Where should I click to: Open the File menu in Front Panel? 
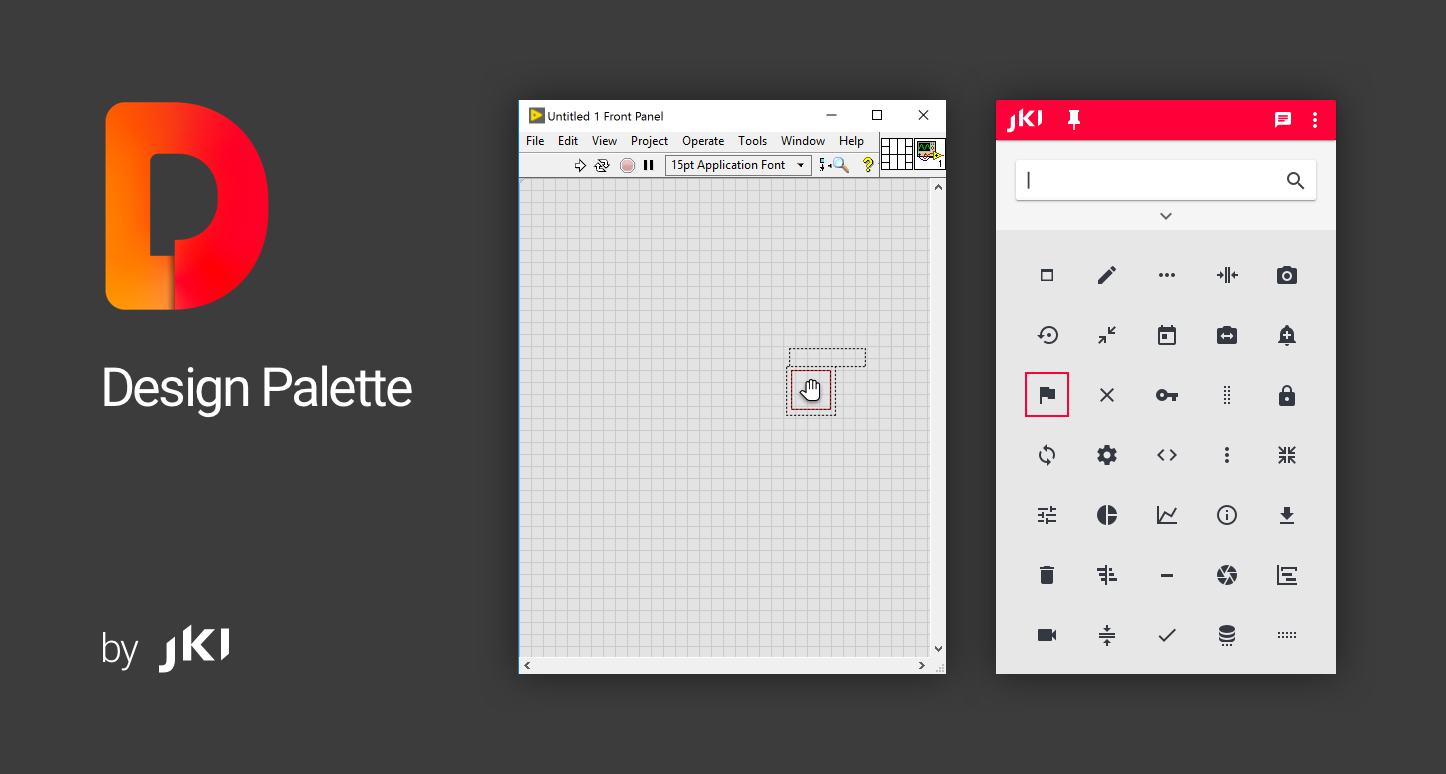(535, 141)
